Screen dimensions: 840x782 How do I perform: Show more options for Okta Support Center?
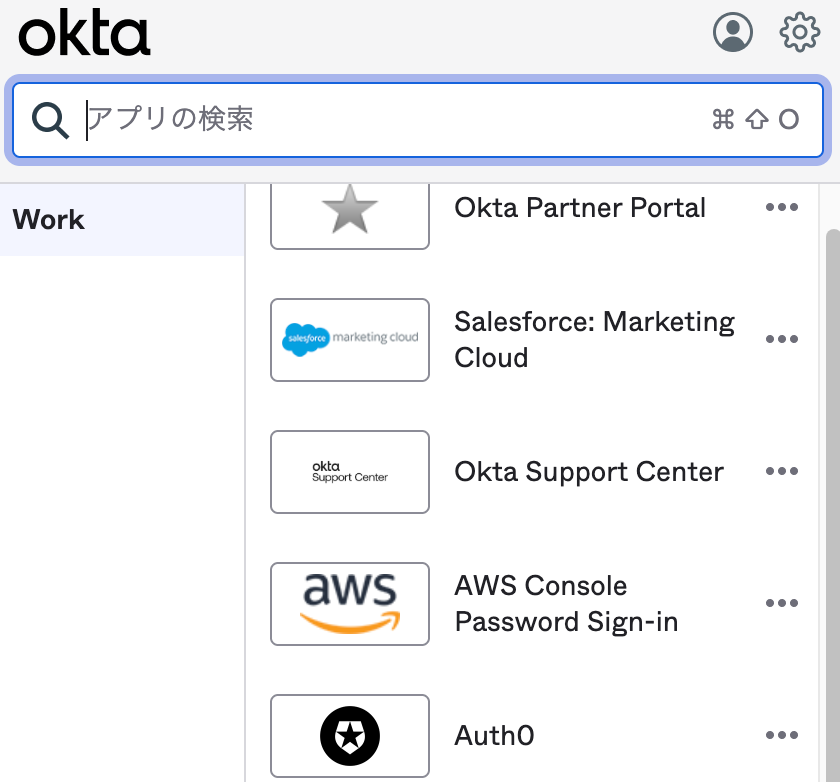pyautogui.click(x=781, y=471)
